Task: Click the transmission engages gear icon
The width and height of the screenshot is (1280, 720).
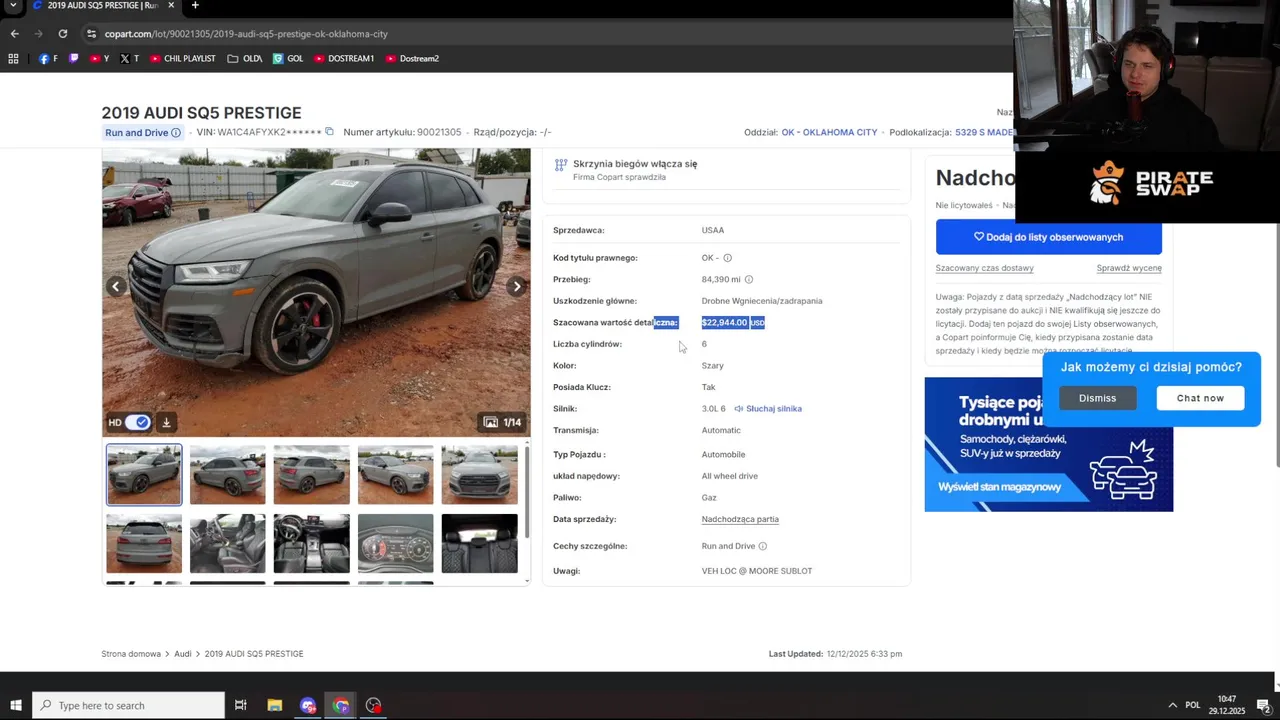Action: 560,164
